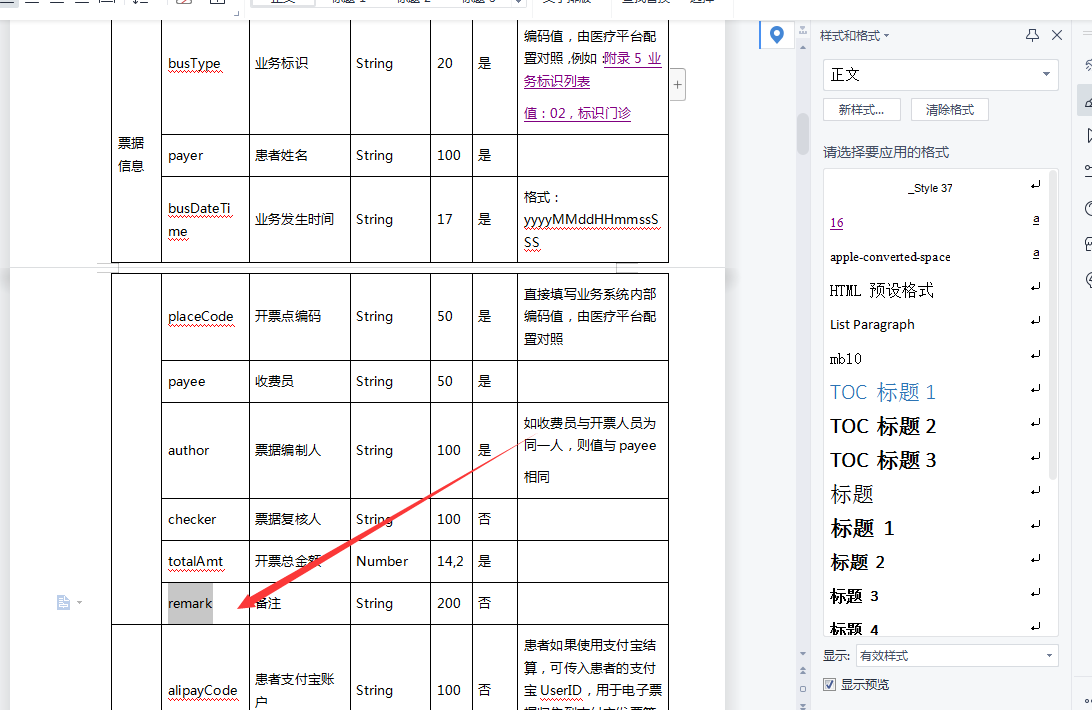Apply the TOC 标题 2 style
Viewport: 1092px width, 710px height.
coord(935,426)
